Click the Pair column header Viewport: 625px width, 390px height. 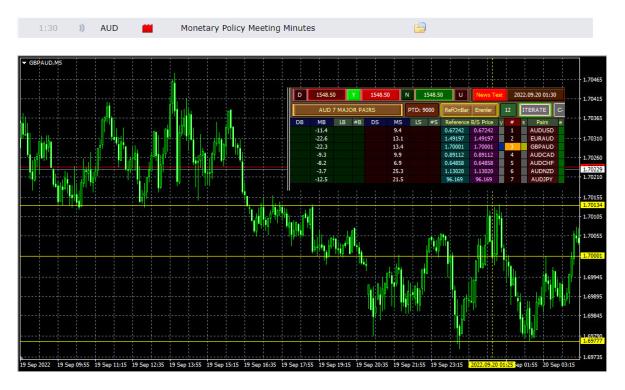pyautogui.click(x=542, y=122)
